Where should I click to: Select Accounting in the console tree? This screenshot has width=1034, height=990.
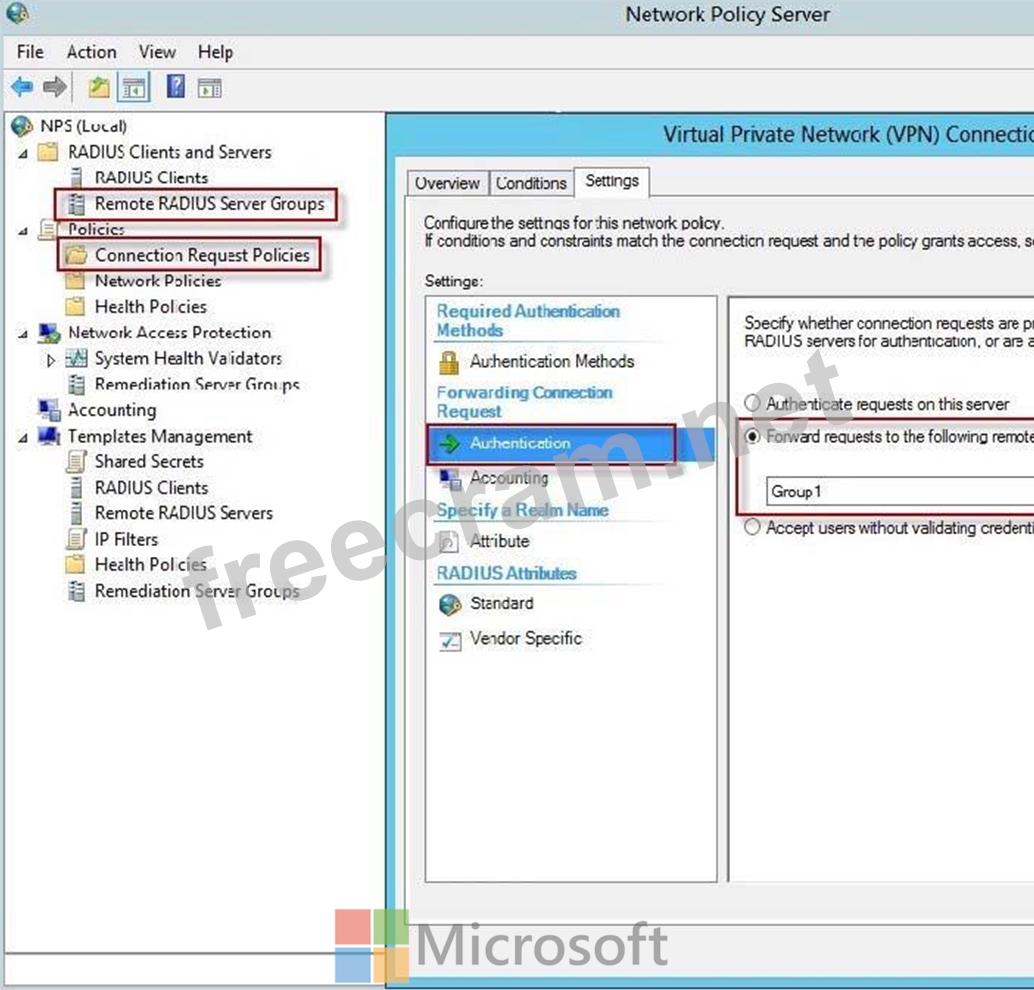(112, 410)
